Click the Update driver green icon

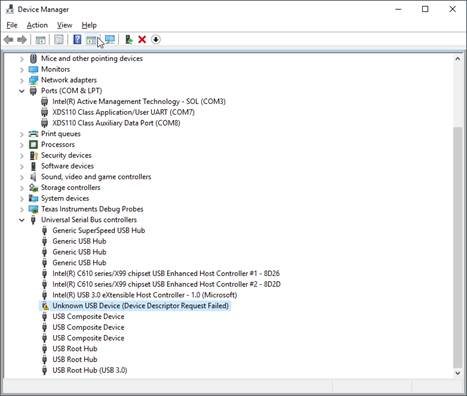tap(129, 40)
